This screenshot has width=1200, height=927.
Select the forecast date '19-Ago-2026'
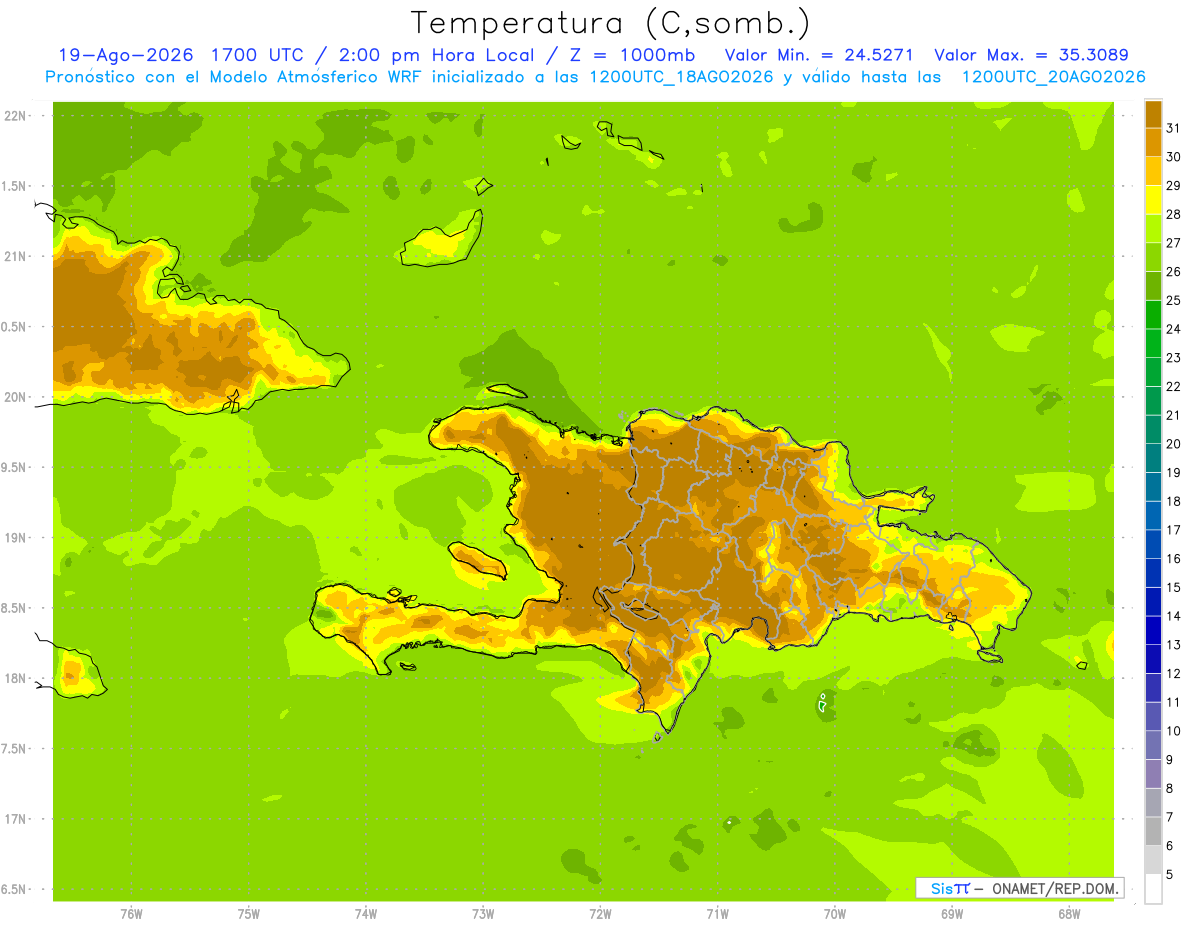click(x=125, y=55)
